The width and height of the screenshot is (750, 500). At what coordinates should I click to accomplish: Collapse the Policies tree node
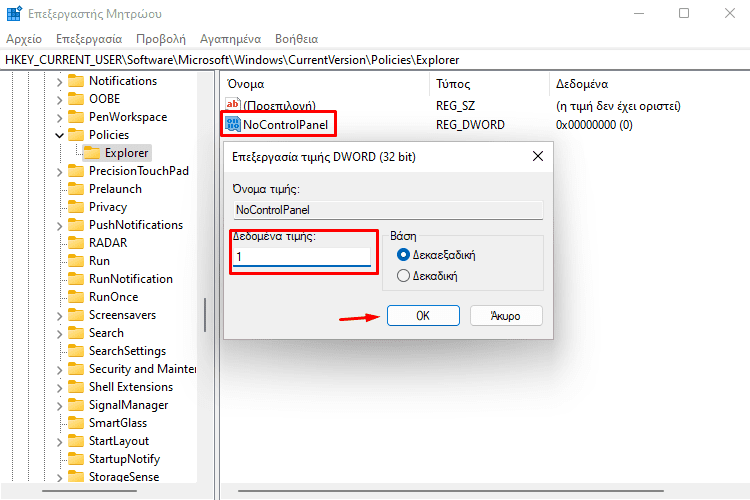coord(59,136)
